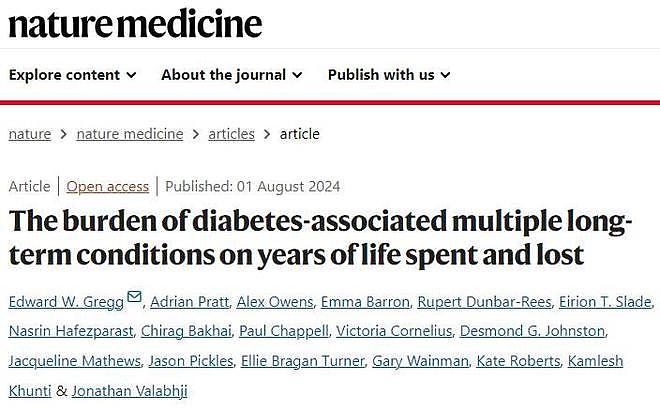Navigate to the articles breadcrumb
This screenshot has height=410, width=660.
point(232,134)
